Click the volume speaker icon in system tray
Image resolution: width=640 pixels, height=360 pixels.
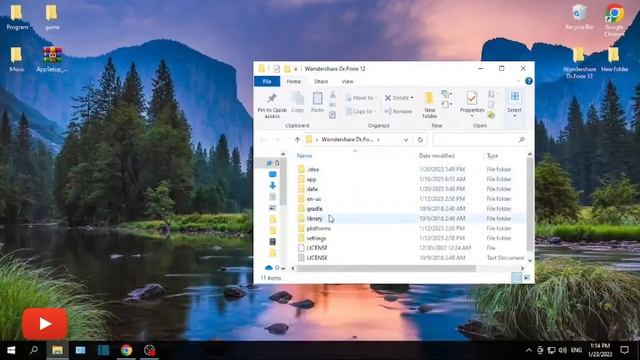(x=562, y=350)
